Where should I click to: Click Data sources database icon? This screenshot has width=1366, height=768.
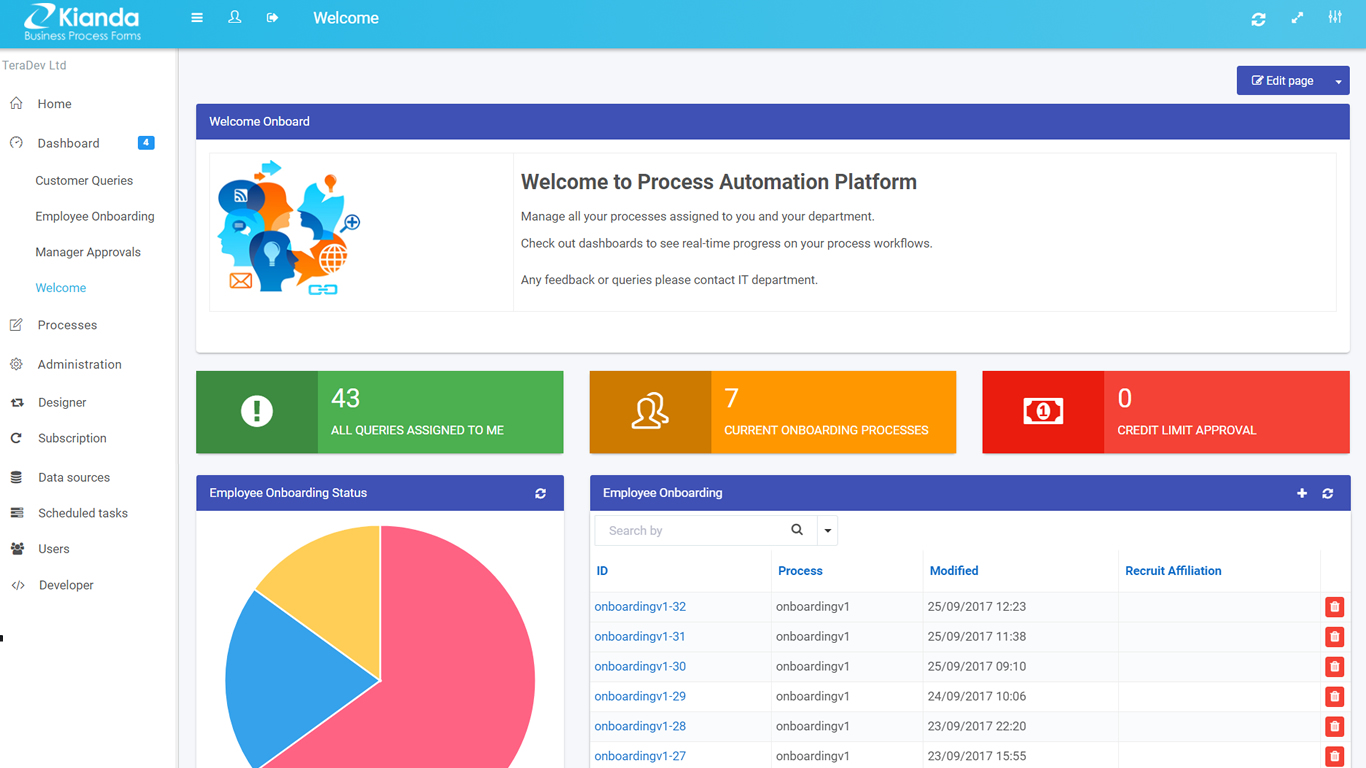point(16,477)
